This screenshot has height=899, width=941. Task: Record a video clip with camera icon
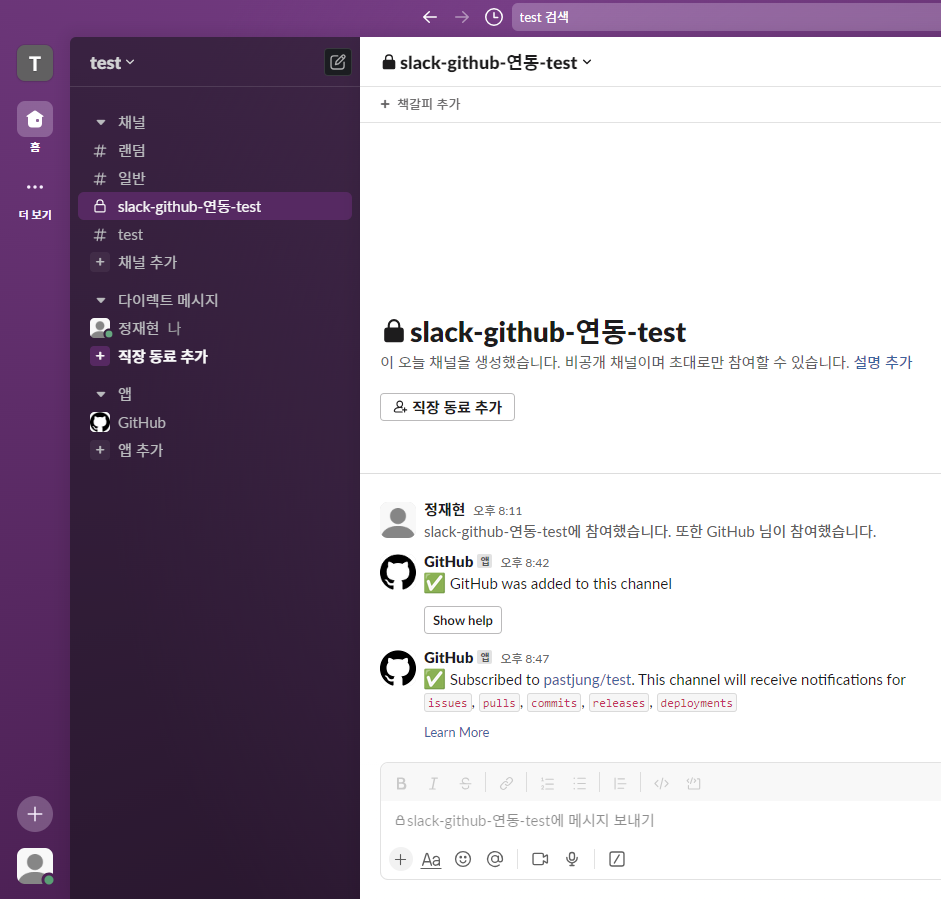[x=540, y=859]
